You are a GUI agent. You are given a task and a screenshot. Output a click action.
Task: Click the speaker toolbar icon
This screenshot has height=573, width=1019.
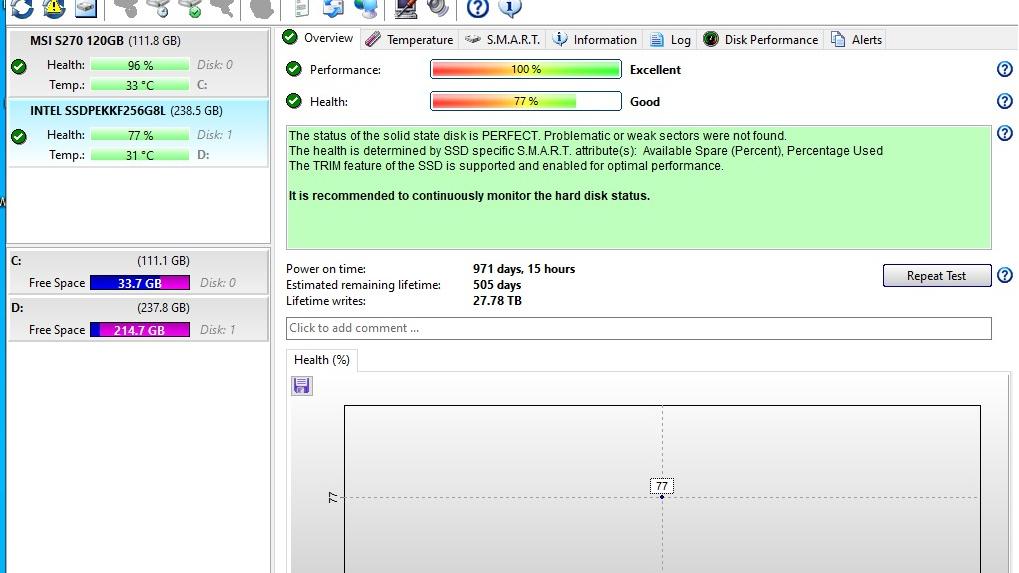tap(438, 8)
